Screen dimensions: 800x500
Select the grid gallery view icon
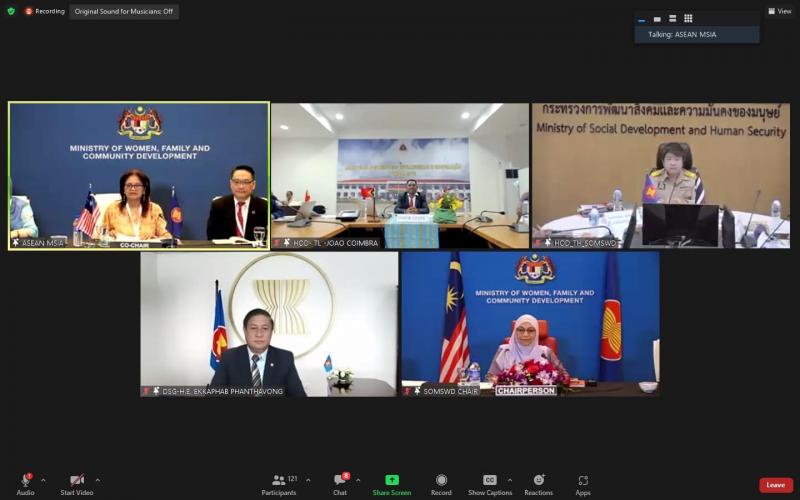[688, 18]
